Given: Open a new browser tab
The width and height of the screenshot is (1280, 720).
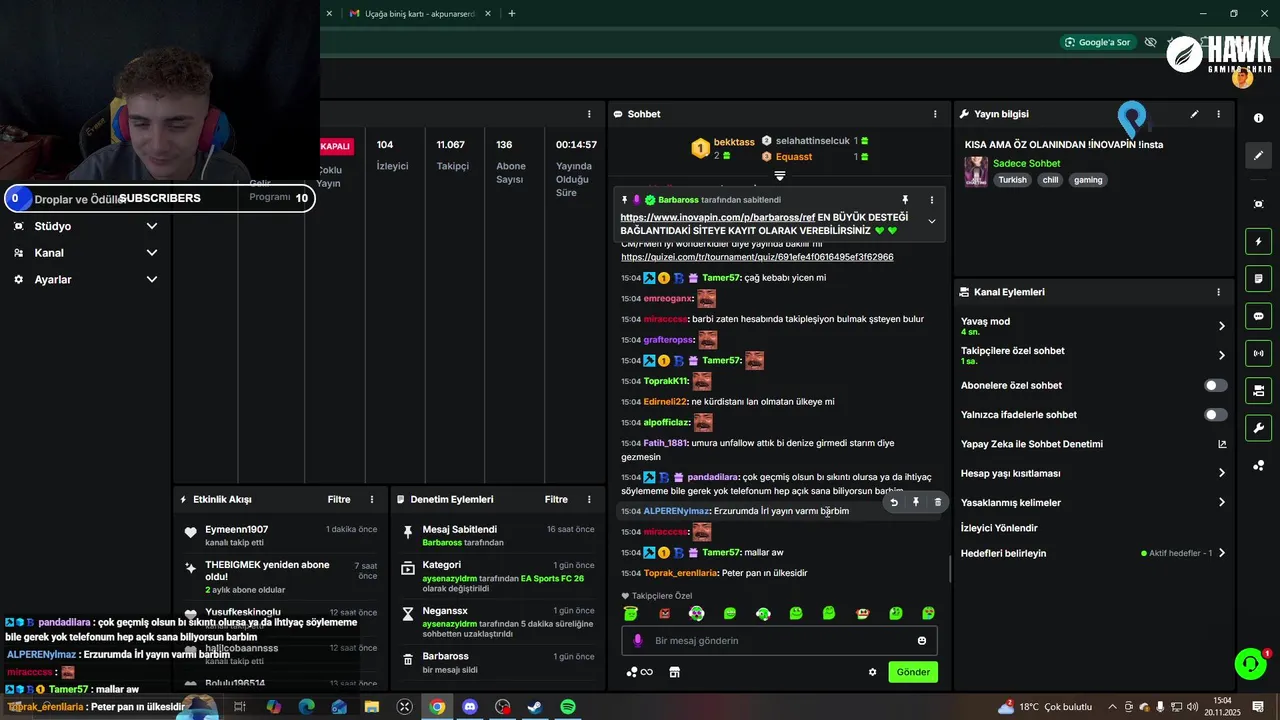Looking at the screenshot, I should click(x=512, y=13).
